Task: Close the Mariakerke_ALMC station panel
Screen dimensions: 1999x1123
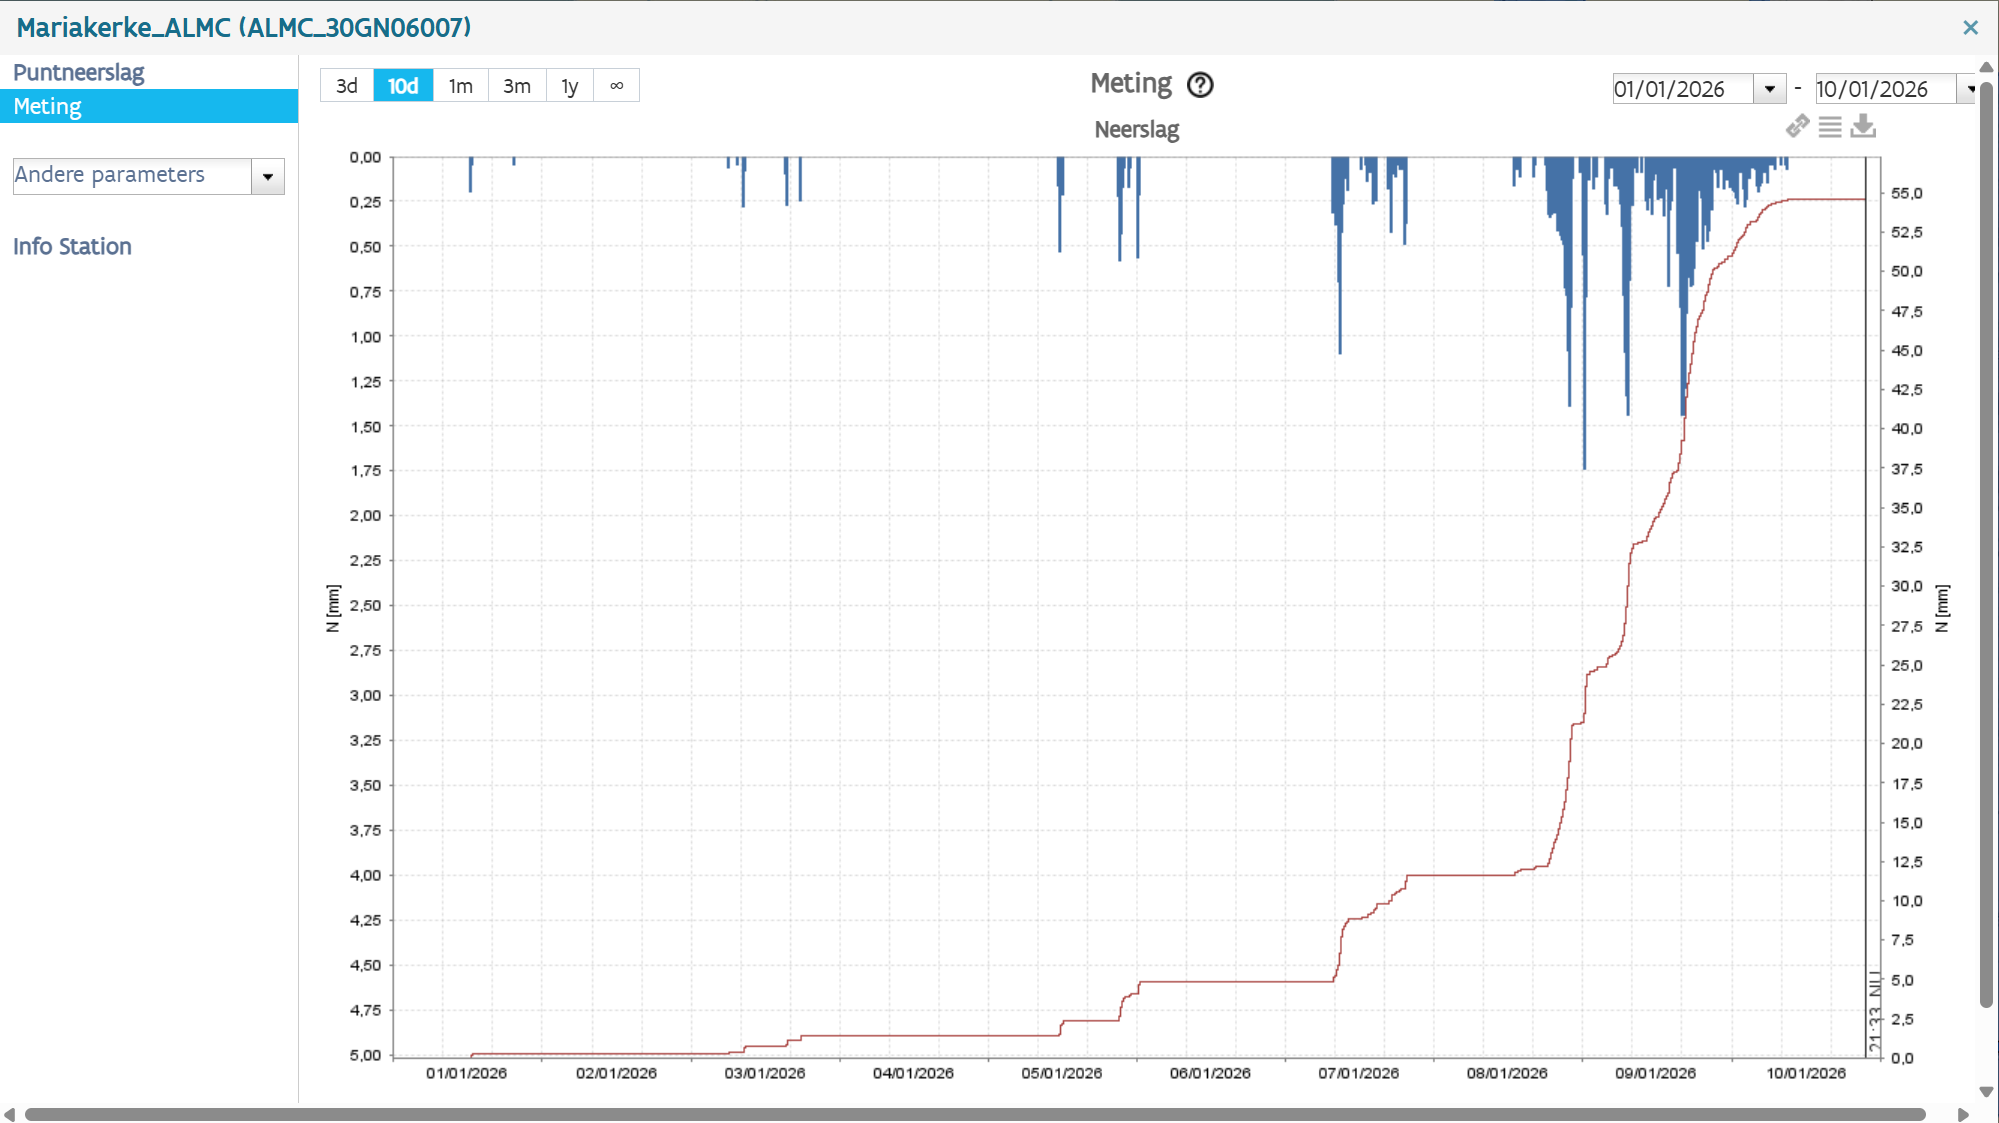Action: [1970, 28]
